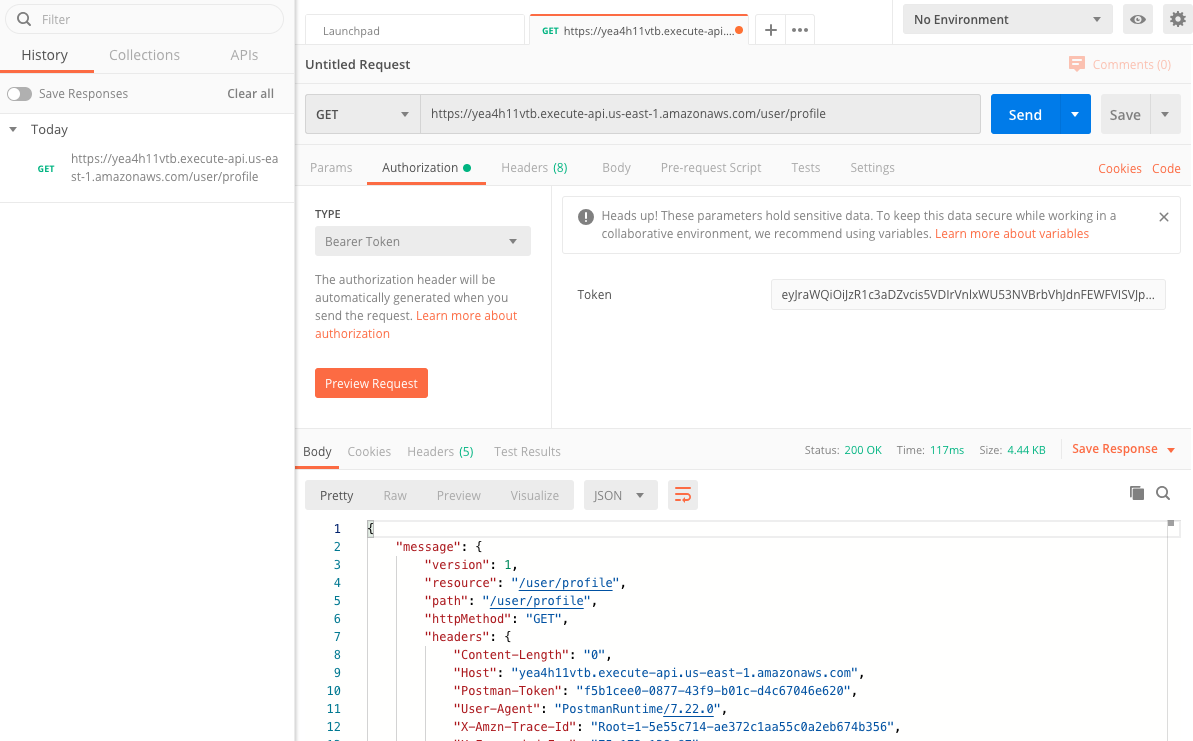This screenshot has width=1193, height=741.
Task: Open the Learn more about variables link
Action: (x=1012, y=233)
